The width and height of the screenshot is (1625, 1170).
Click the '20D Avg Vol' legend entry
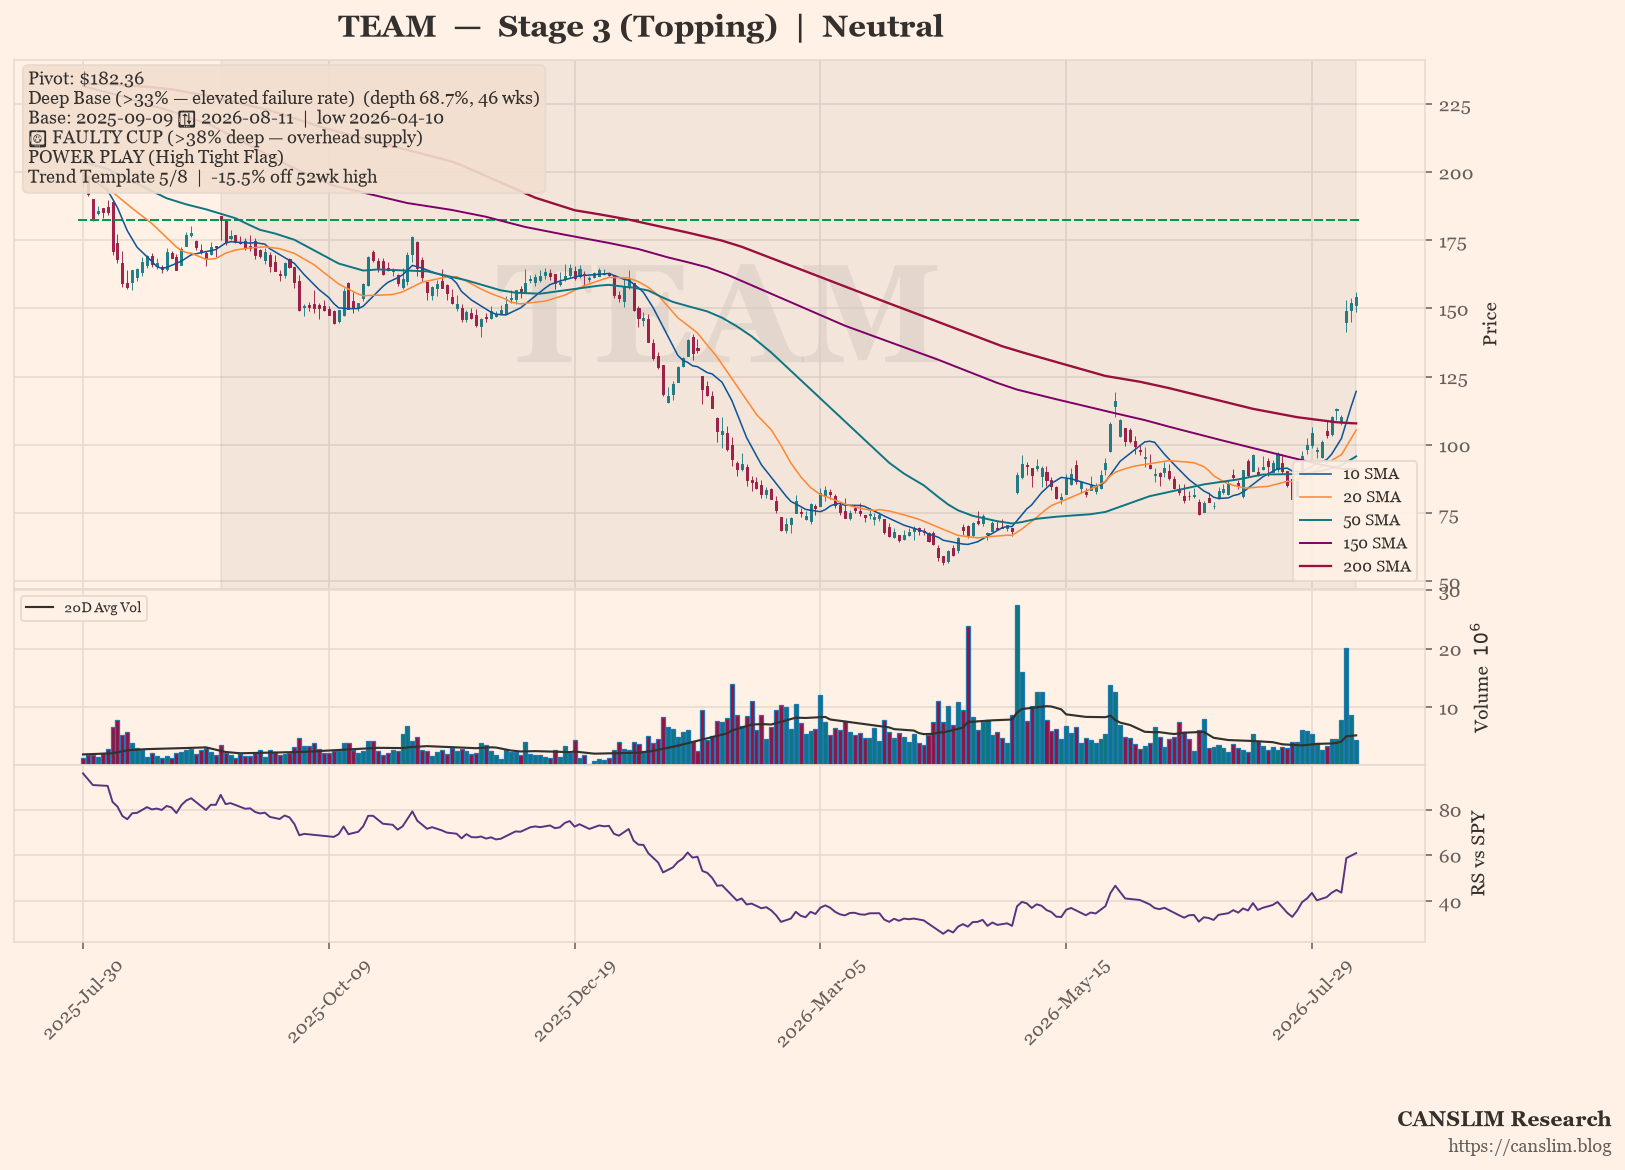click(84, 608)
